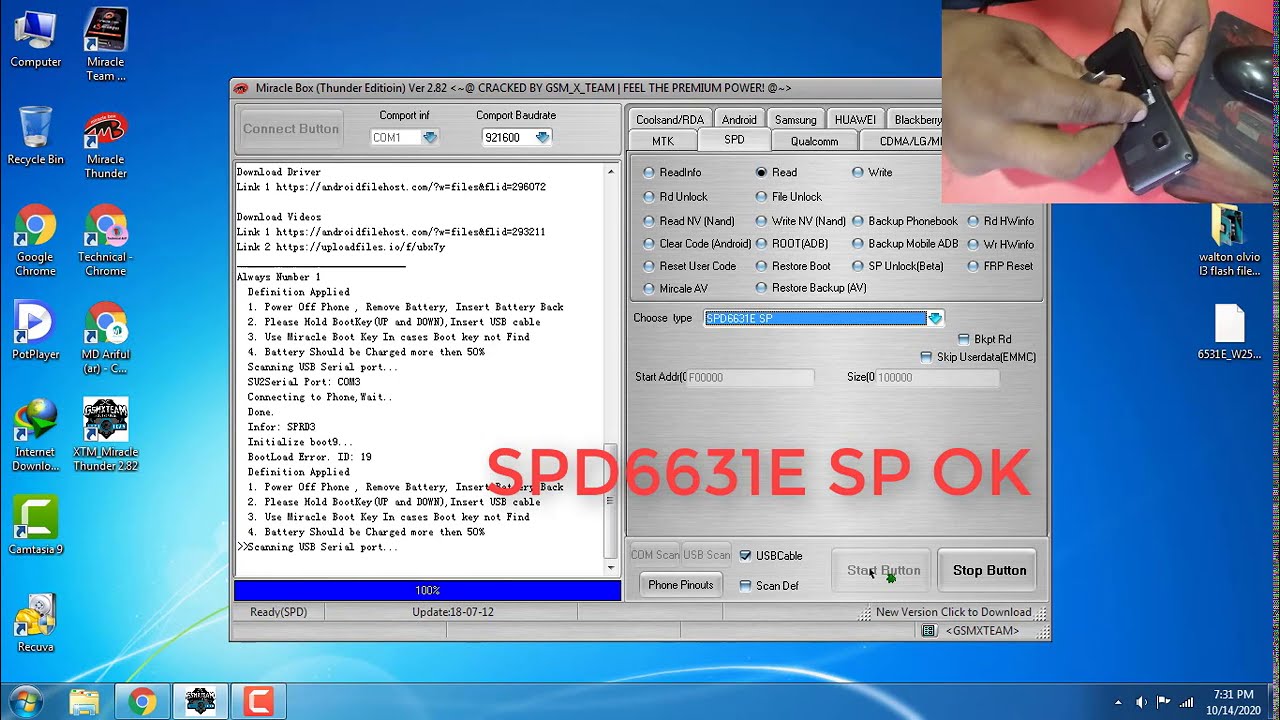Click New Version Click to Download link
Viewport: 1280px width, 720px height.
953,612
